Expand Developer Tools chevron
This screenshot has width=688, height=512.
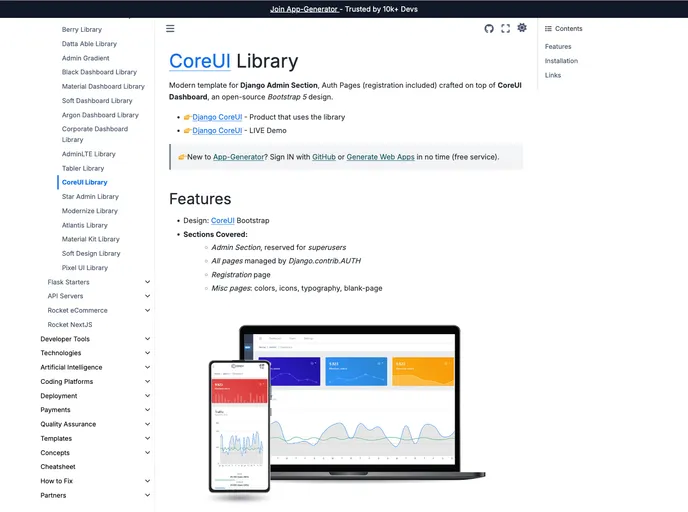[x=147, y=339]
